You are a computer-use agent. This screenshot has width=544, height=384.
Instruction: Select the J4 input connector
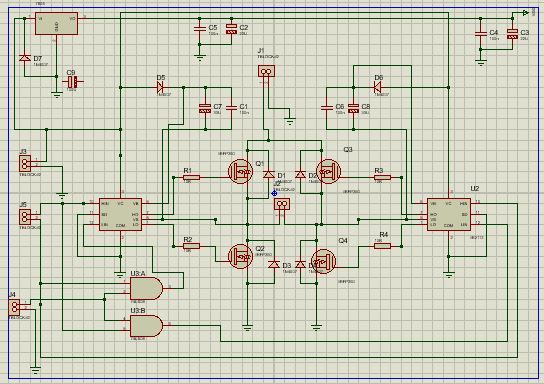[x=14, y=307]
